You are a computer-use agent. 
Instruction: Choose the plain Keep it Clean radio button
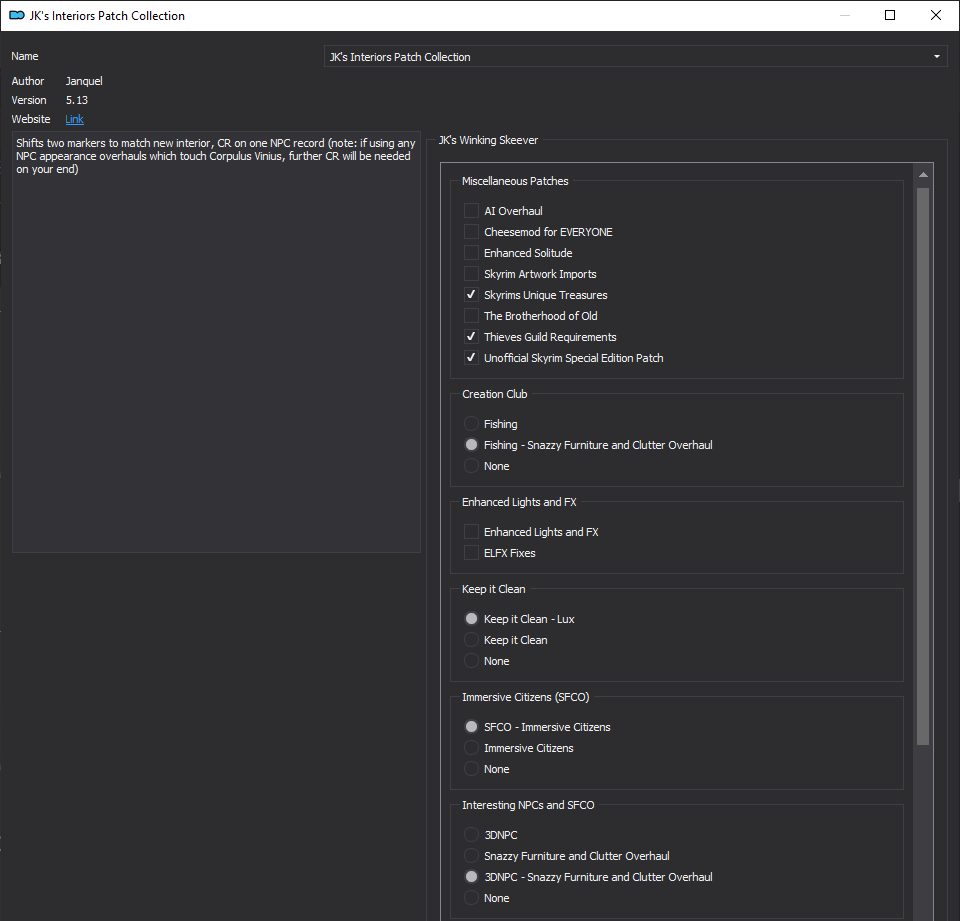pos(471,640)
